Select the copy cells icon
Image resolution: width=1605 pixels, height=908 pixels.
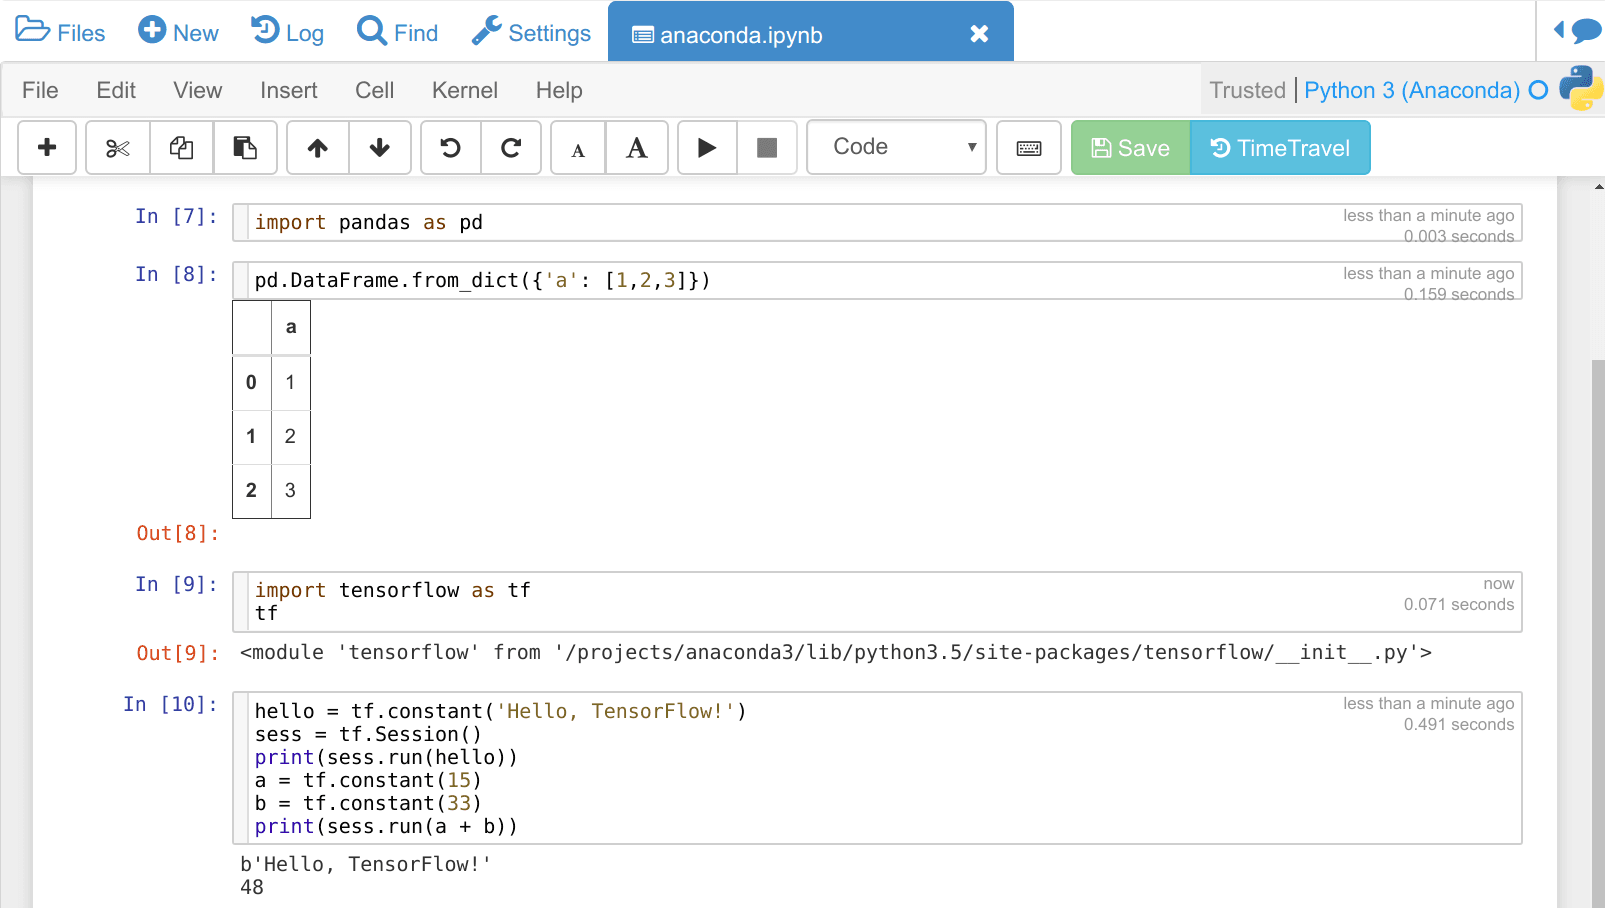(181, 147)
